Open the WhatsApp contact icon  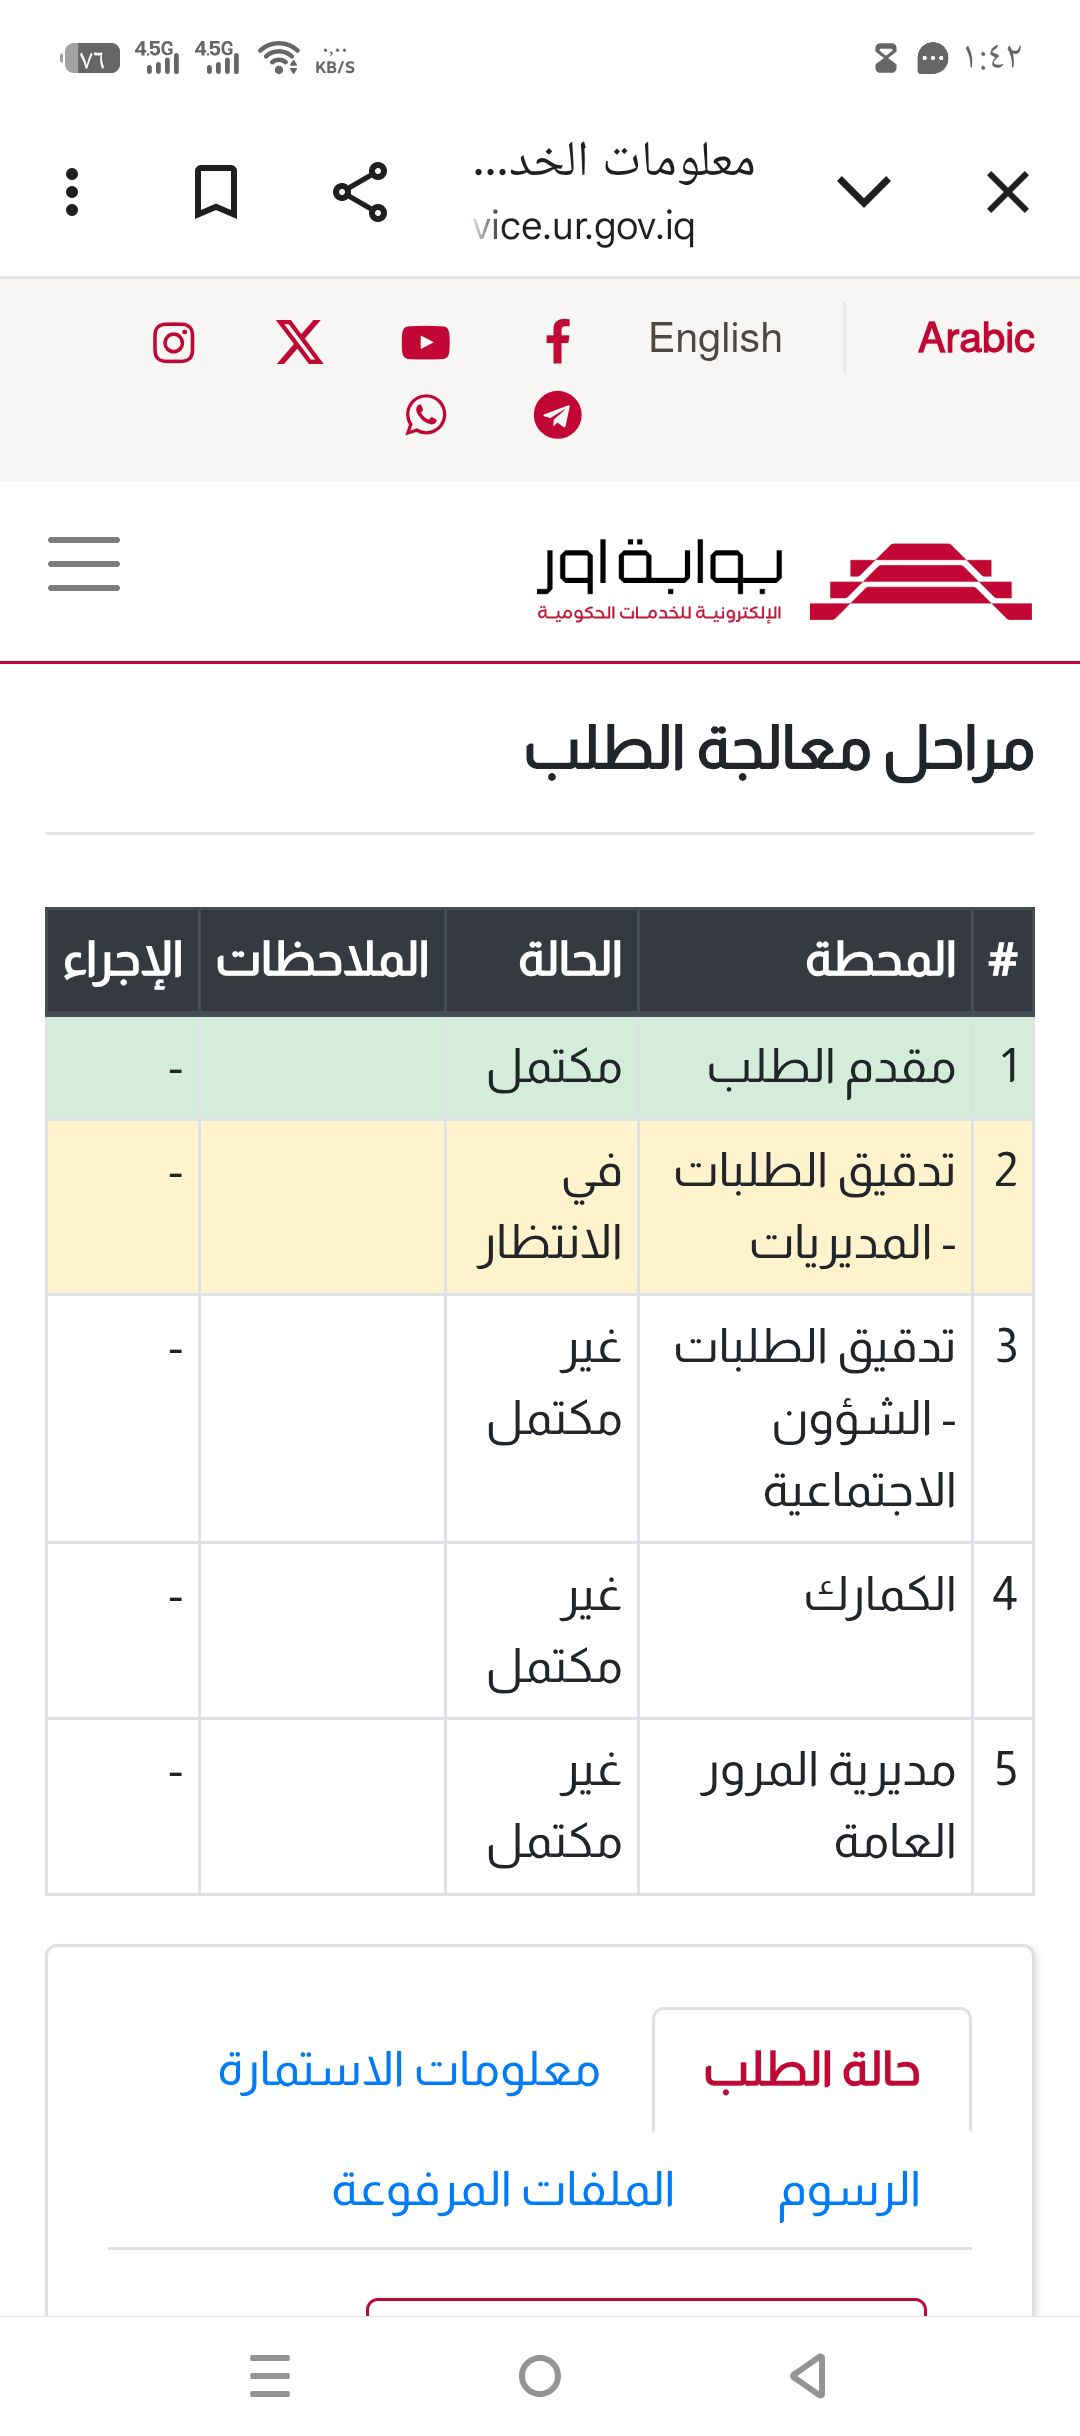pyautogui.click(x=426, y=415)
